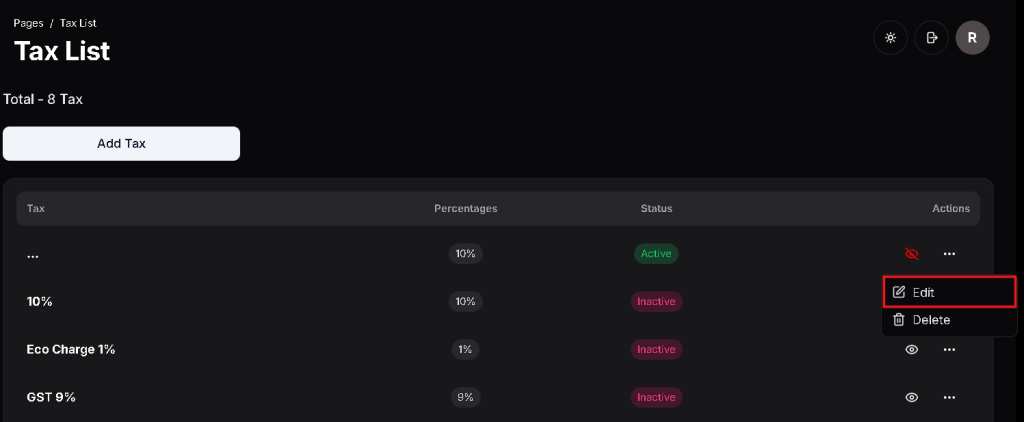The image size is (1024, 422).
Task: Open the user avatar labeled R
Action: (972, 38)
